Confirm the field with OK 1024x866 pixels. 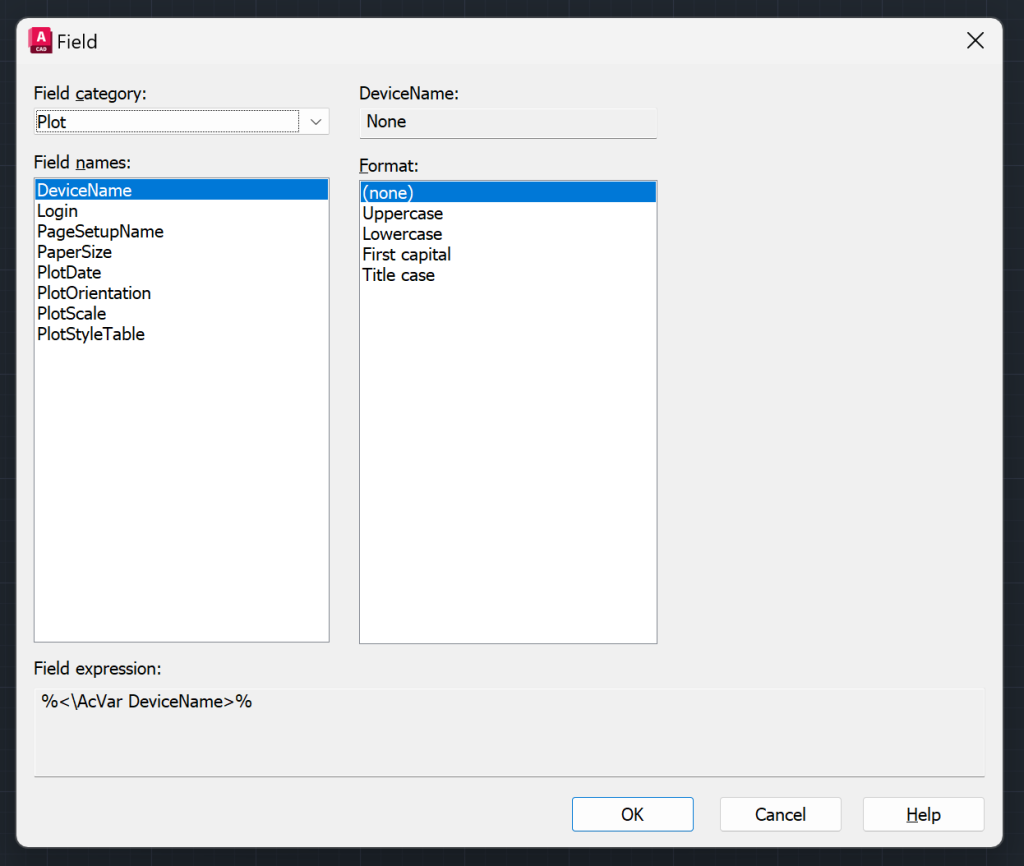632,814
